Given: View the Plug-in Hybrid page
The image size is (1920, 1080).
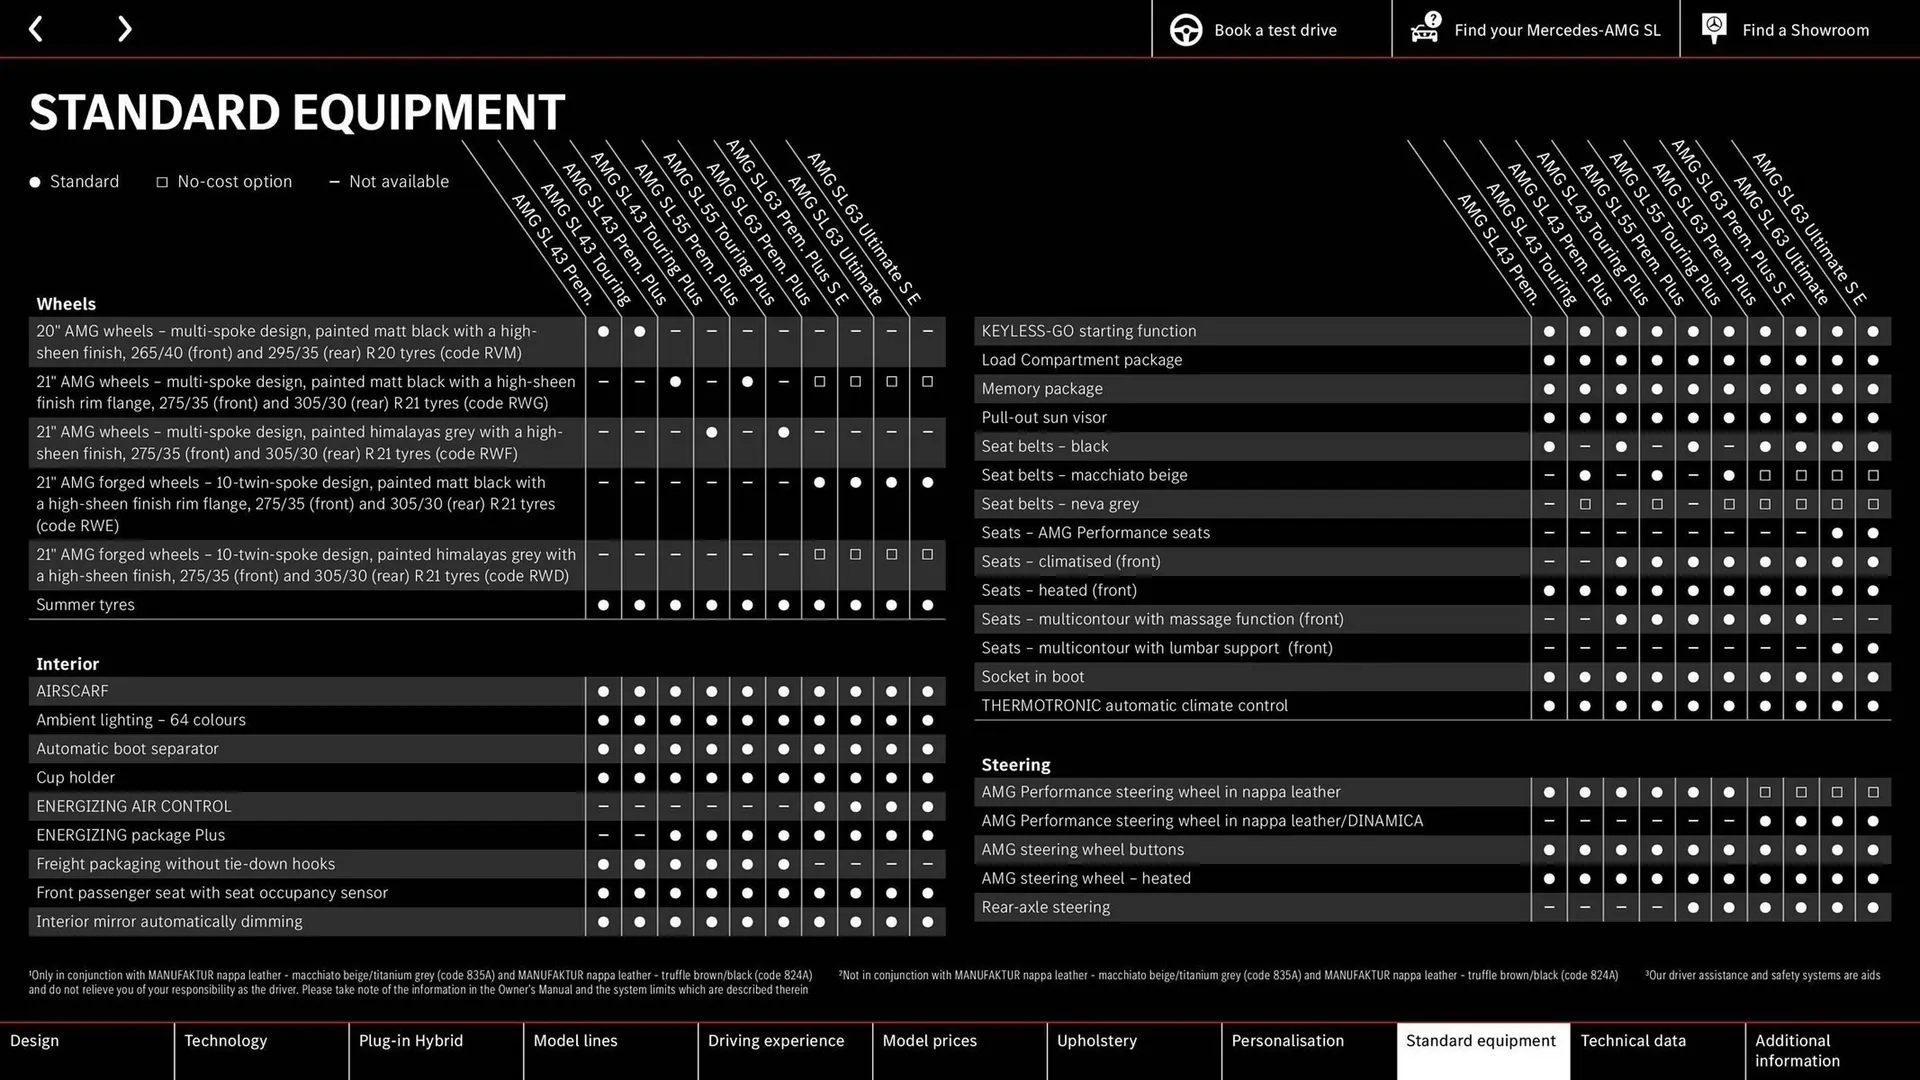Looking at the screenshot, I should click(410, 1040).
